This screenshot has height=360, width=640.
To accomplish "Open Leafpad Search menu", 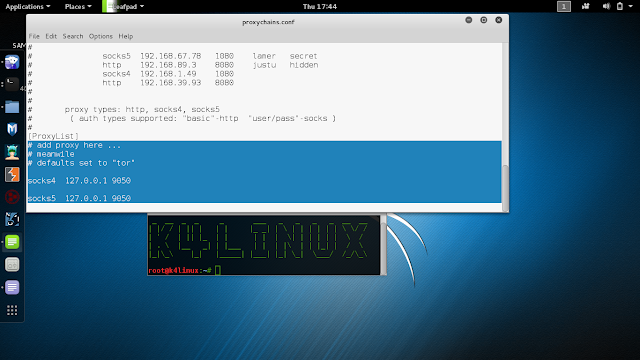I will coord(73,36).
